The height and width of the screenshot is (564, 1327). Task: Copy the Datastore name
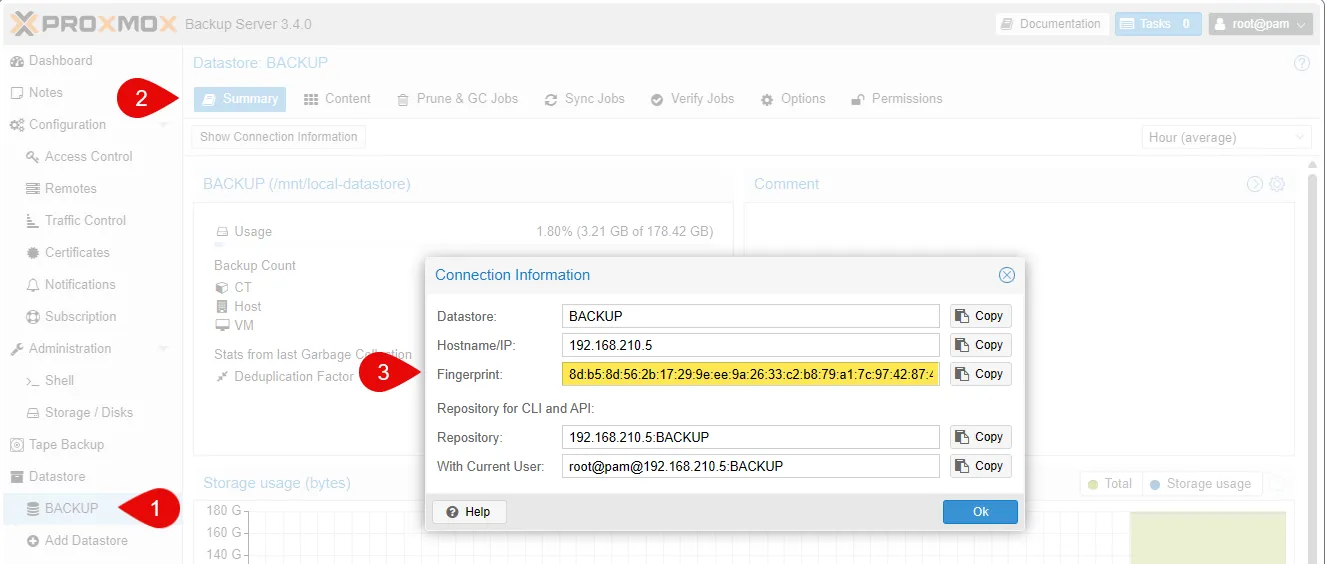980,316
